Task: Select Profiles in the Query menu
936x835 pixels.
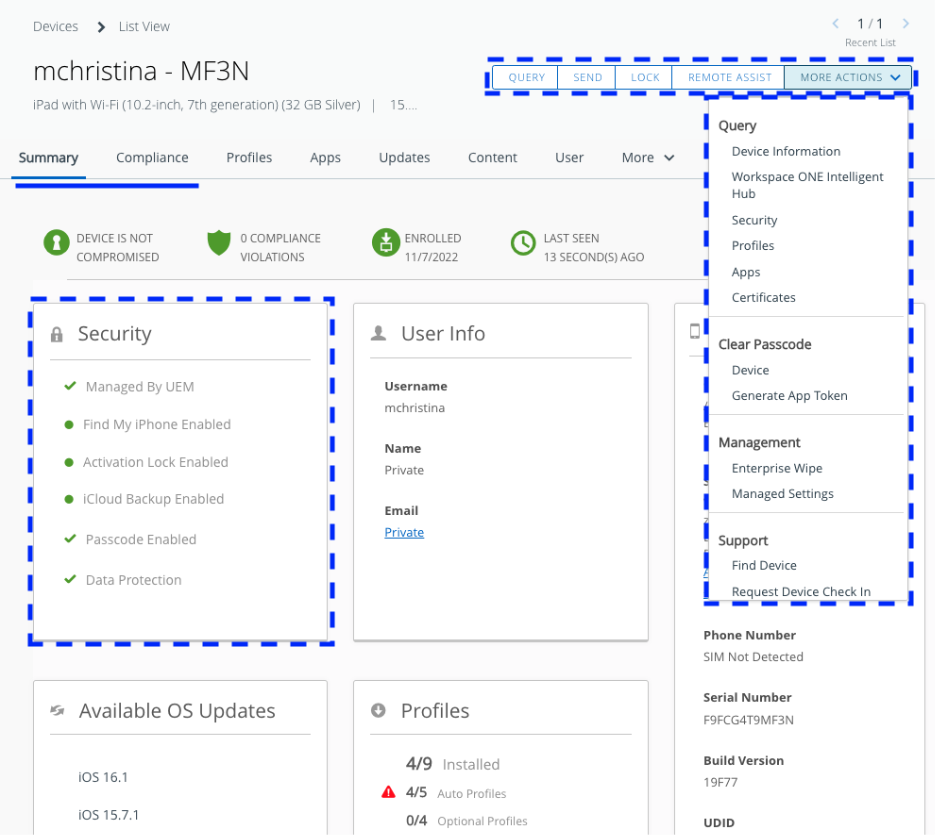Action: point(753,246)
